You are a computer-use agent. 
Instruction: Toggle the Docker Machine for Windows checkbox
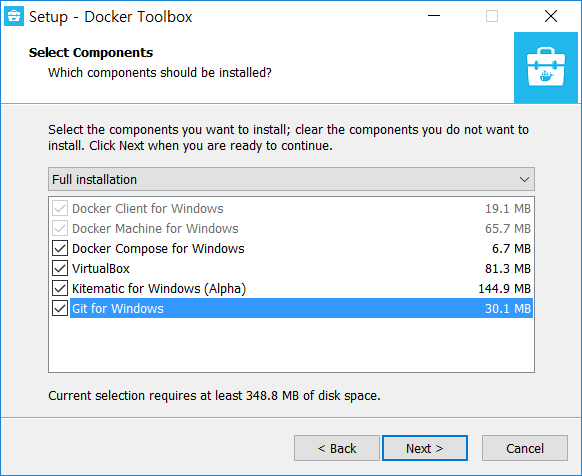tap(60, 228)
